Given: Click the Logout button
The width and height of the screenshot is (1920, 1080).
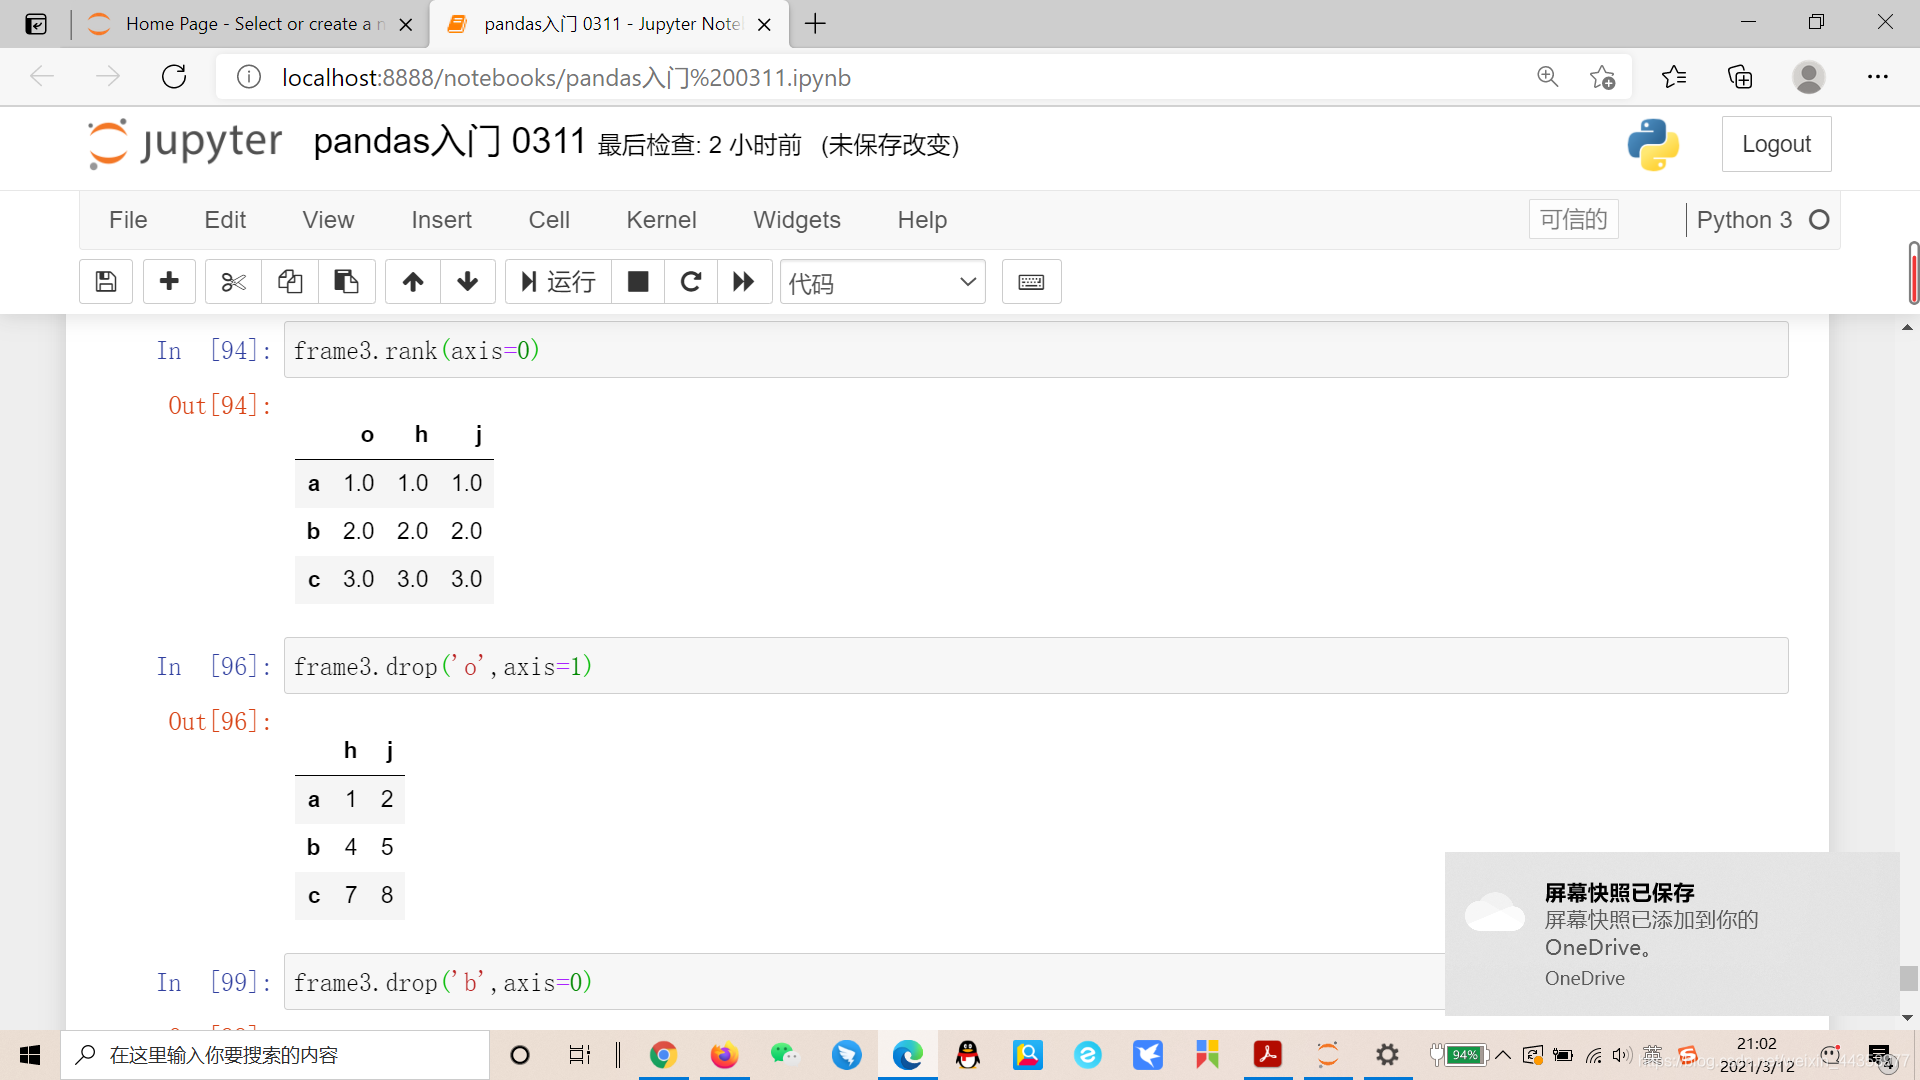Looking at the screenshot, I should coord(1776,143).
